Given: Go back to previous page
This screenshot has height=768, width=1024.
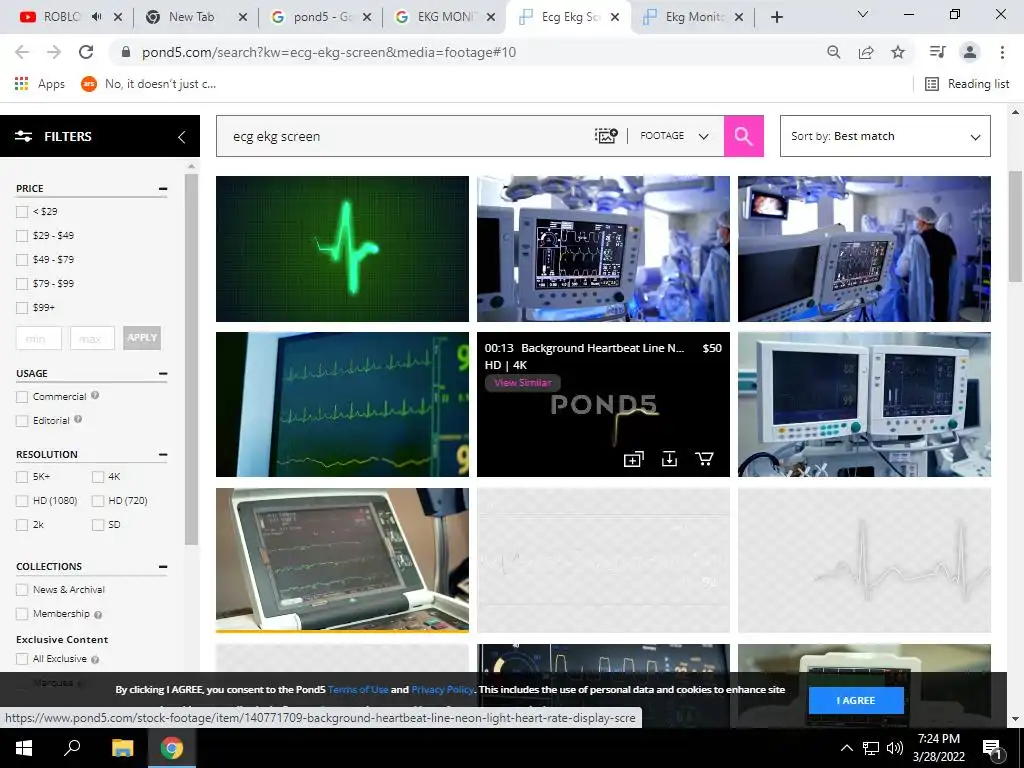Looking at the screenshot, I should [22, 52].
